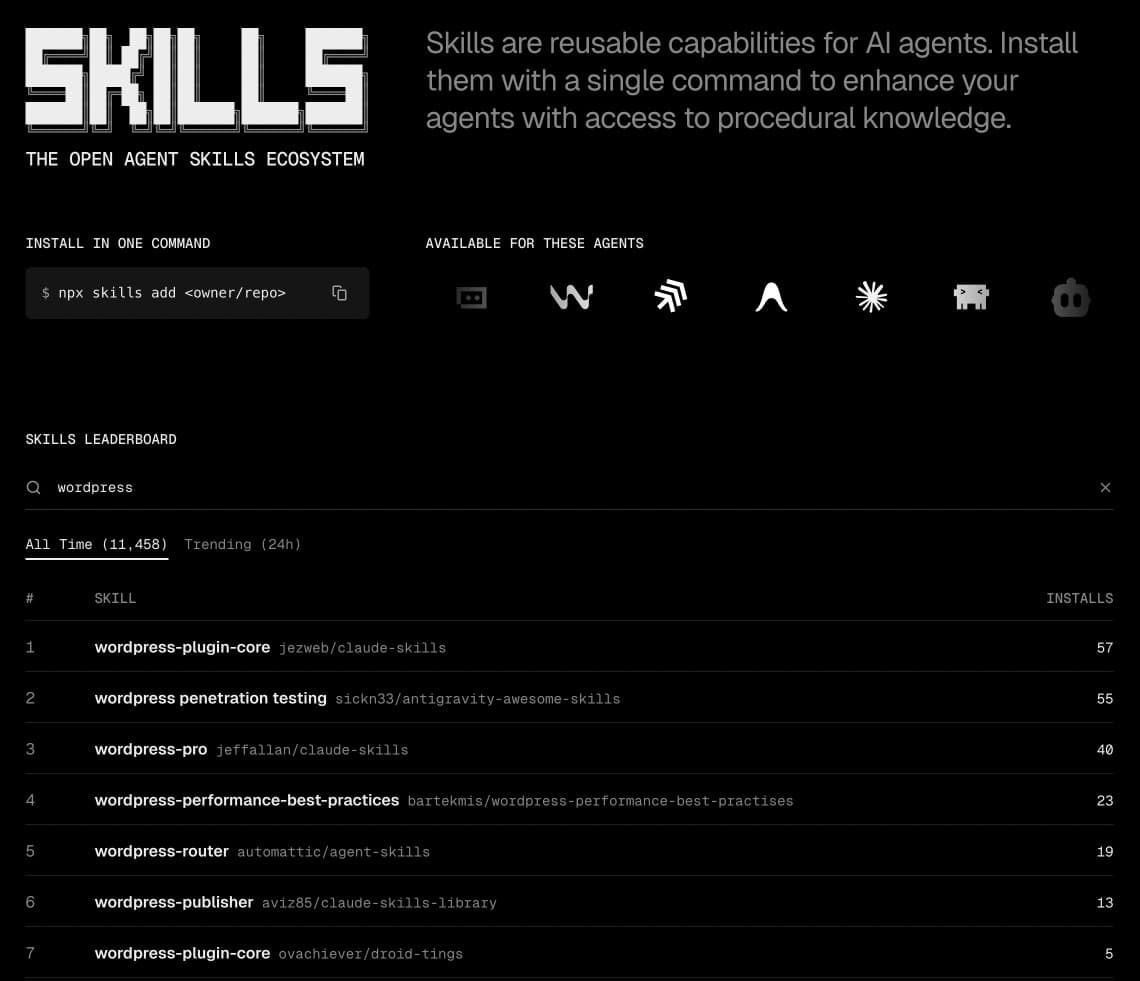Click the pixel robot agent icon with squinting eyes

pos(971,297)
